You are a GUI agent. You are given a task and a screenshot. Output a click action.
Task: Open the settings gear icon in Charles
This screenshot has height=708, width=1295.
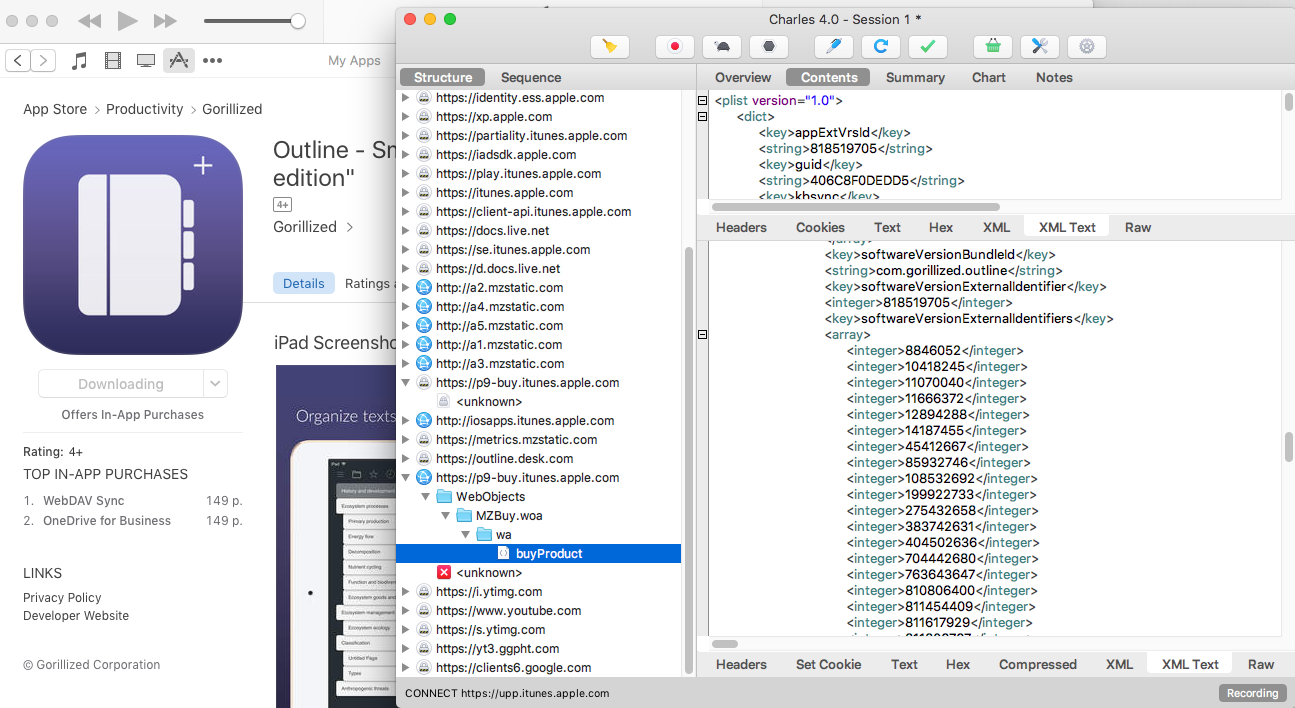coord(1086,46)
